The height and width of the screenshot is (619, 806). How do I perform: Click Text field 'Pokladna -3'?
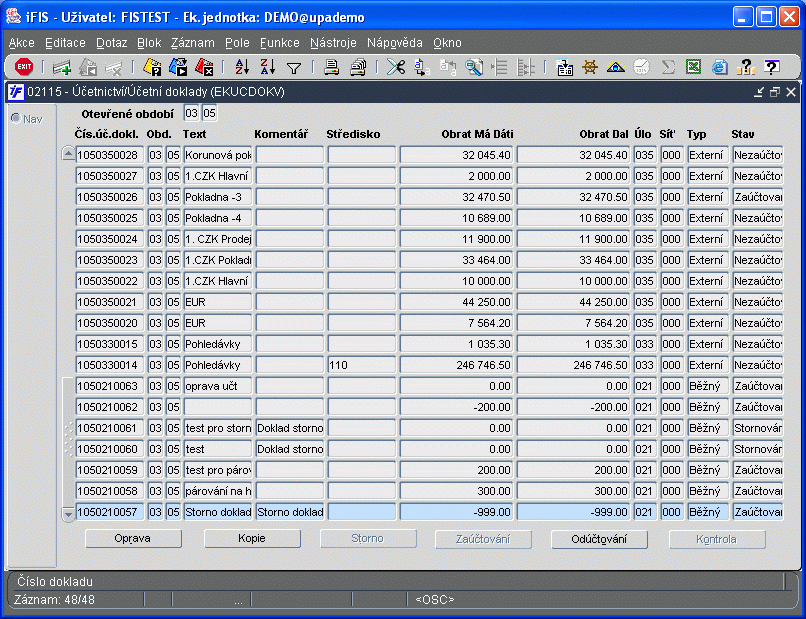click(x=217, y=197)
